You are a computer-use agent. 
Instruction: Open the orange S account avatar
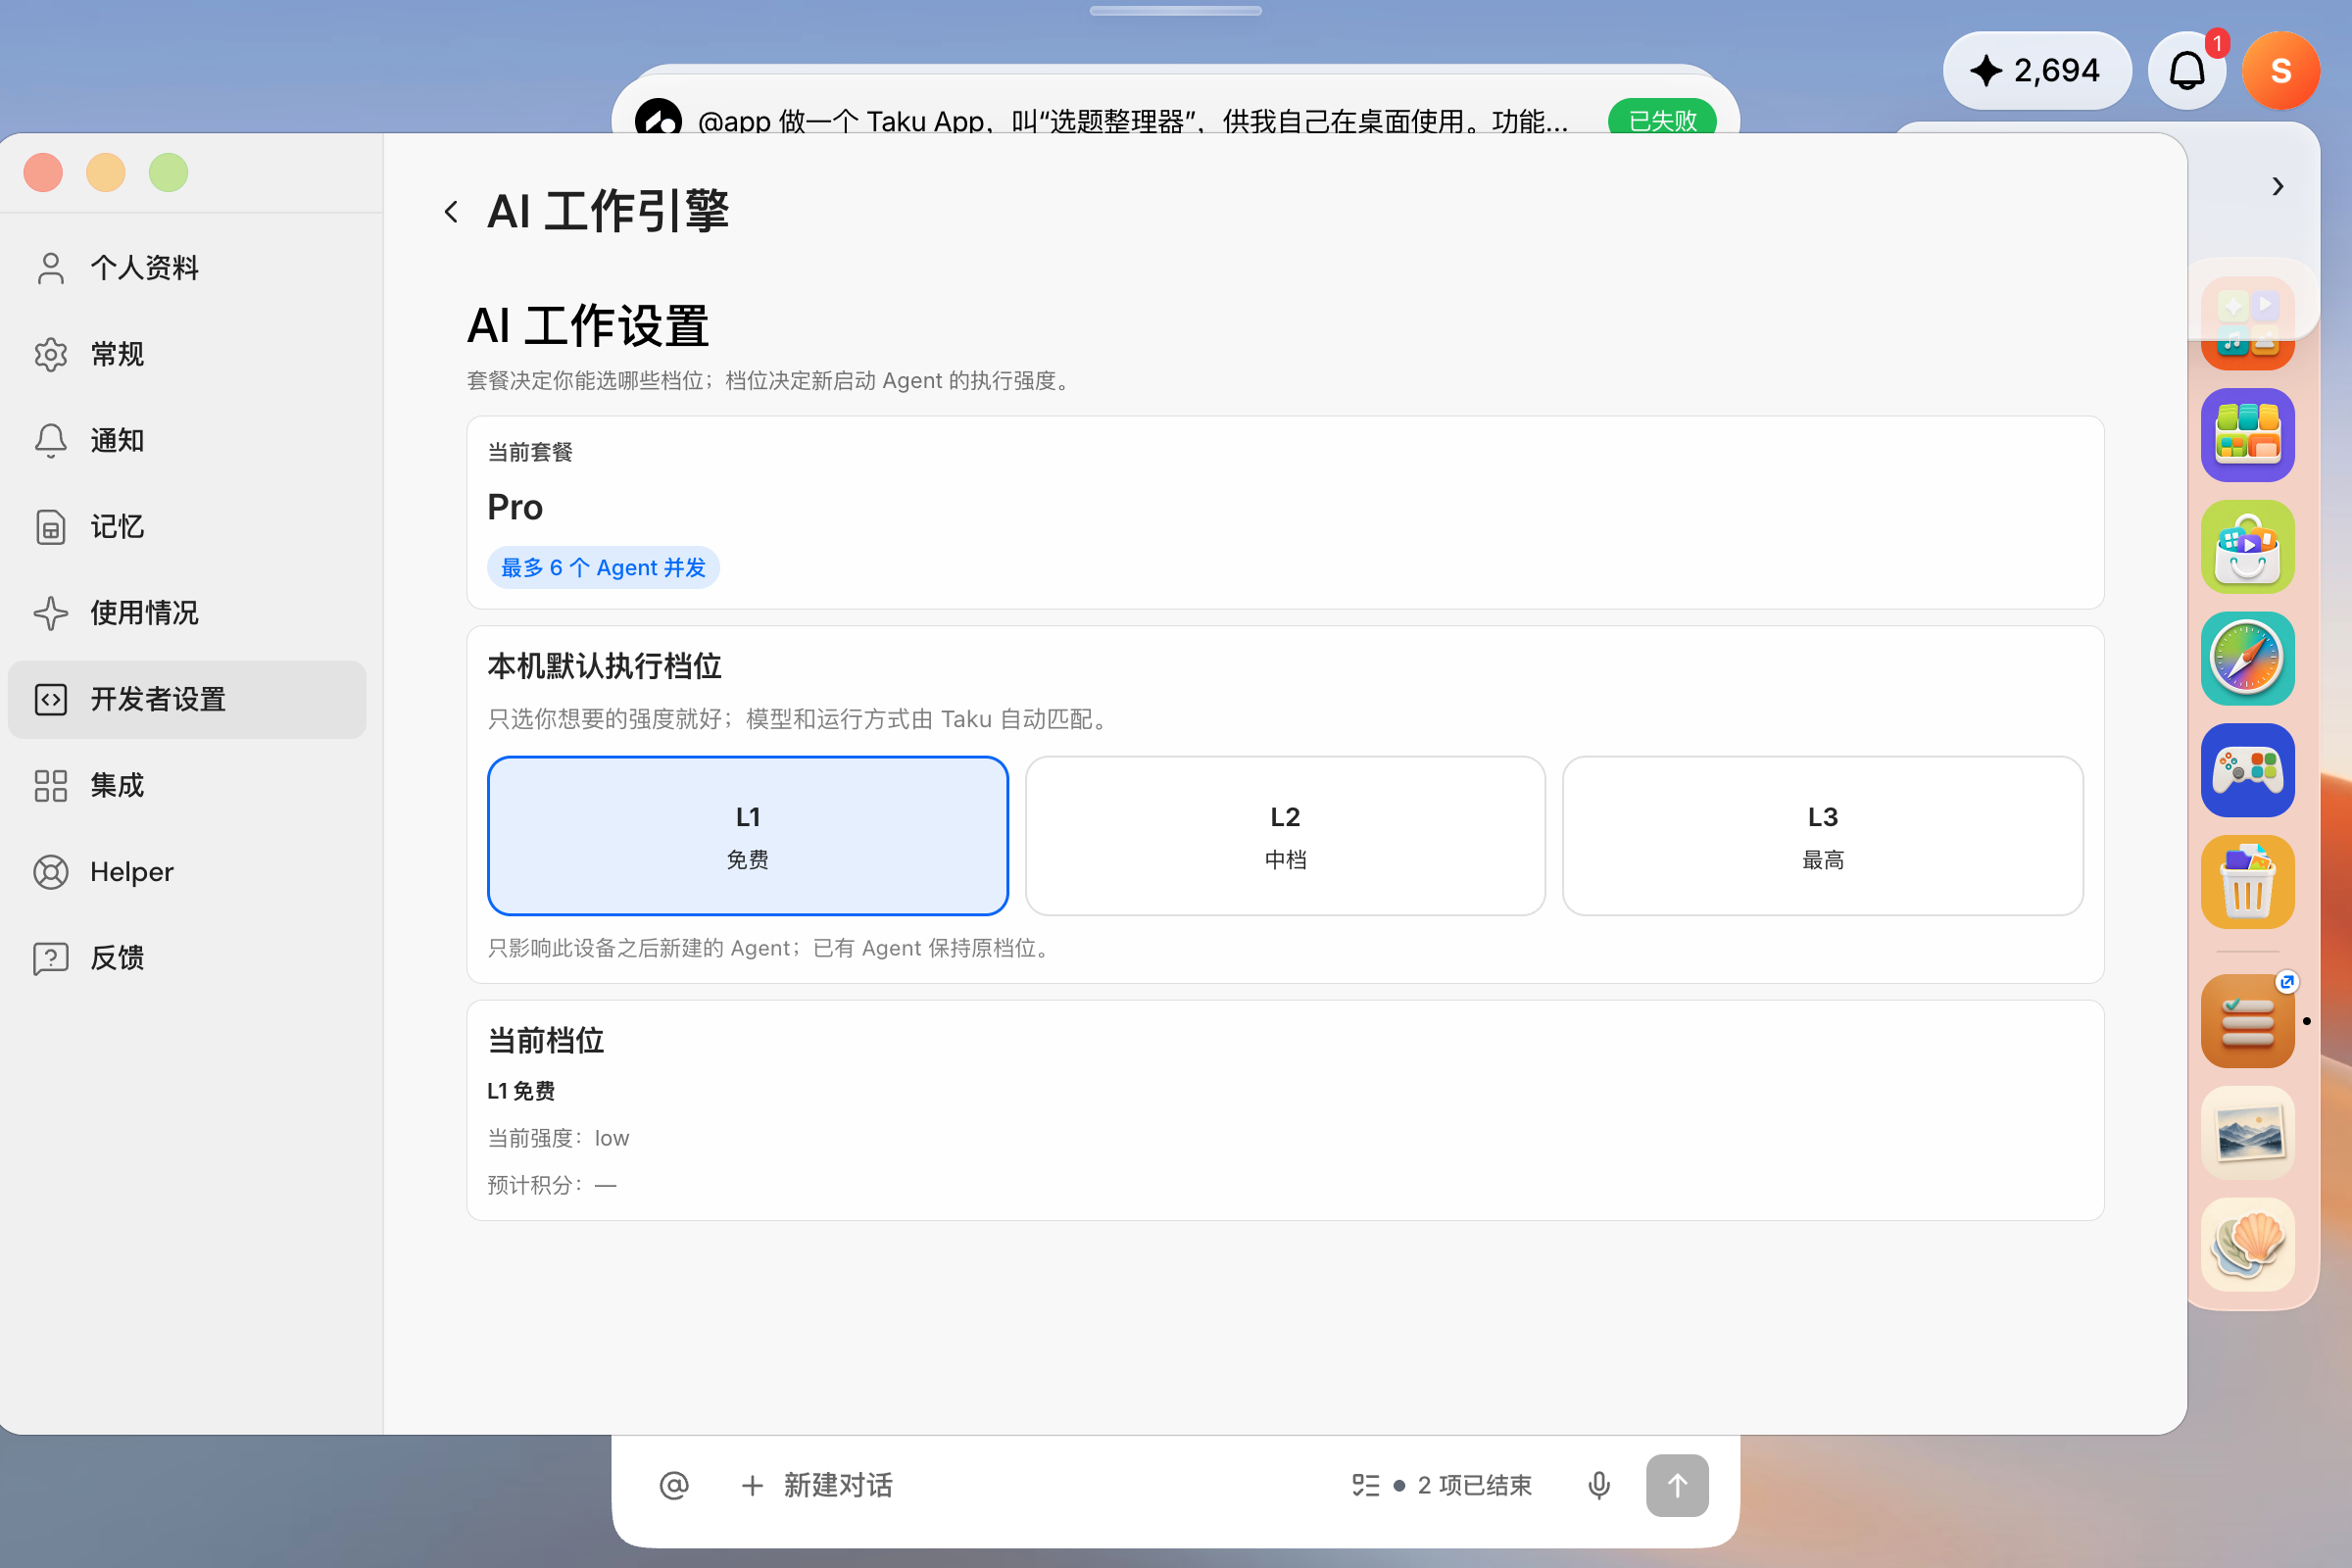click(x=2281, y=71)
